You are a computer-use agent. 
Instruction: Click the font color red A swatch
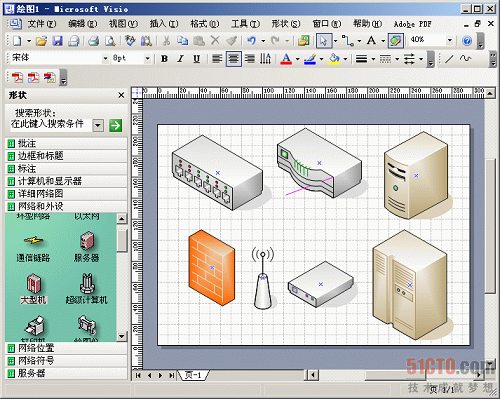pos(286,59)
